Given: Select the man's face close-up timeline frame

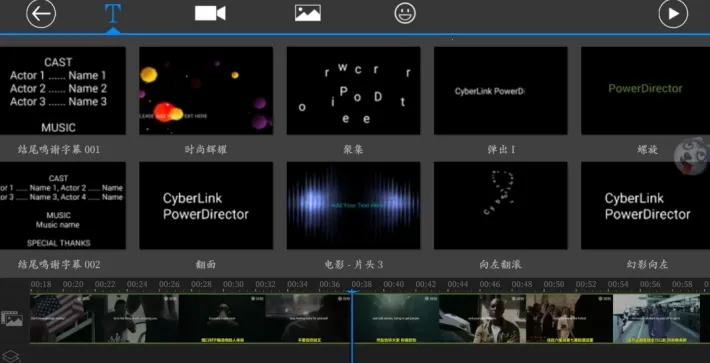Looking at the screenshot, I should click(483, 318).
